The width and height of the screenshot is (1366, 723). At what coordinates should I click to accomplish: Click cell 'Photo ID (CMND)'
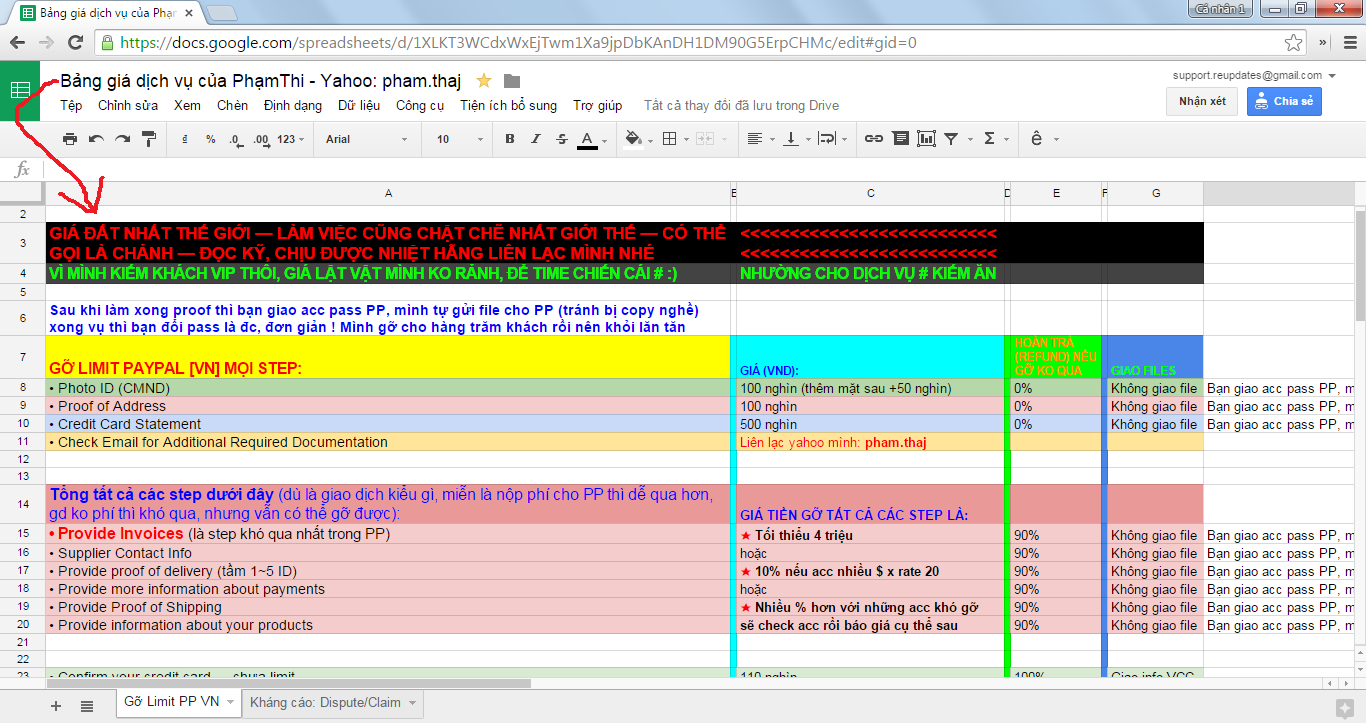tap(388, 388)
